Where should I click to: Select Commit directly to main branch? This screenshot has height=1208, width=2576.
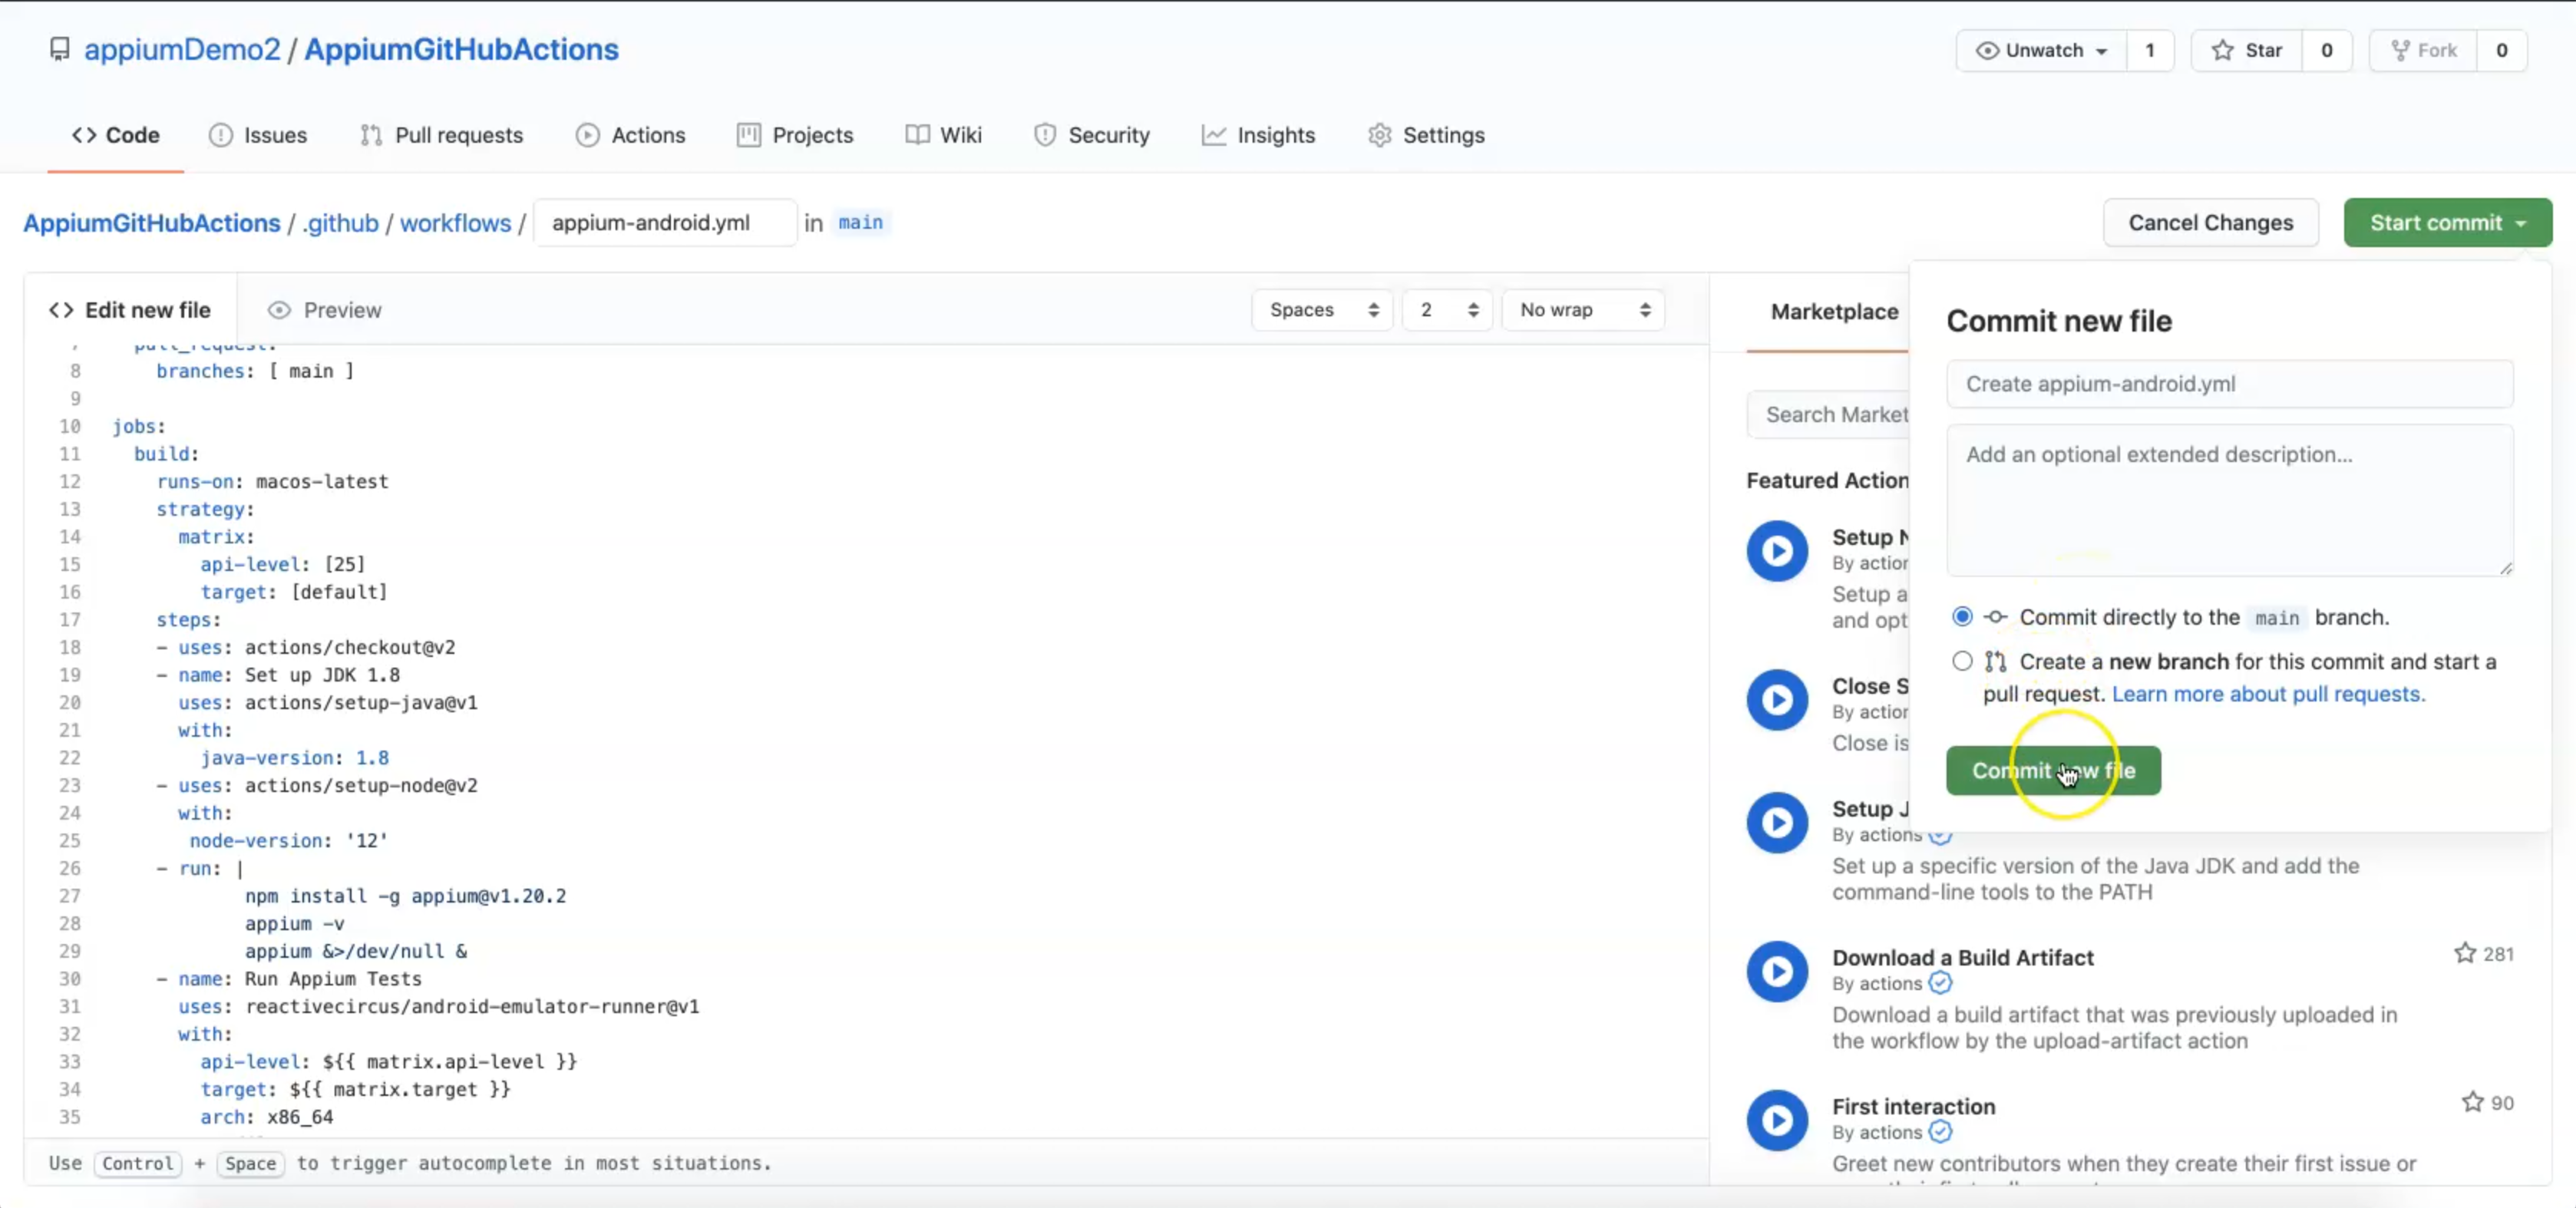[1962, 617]
